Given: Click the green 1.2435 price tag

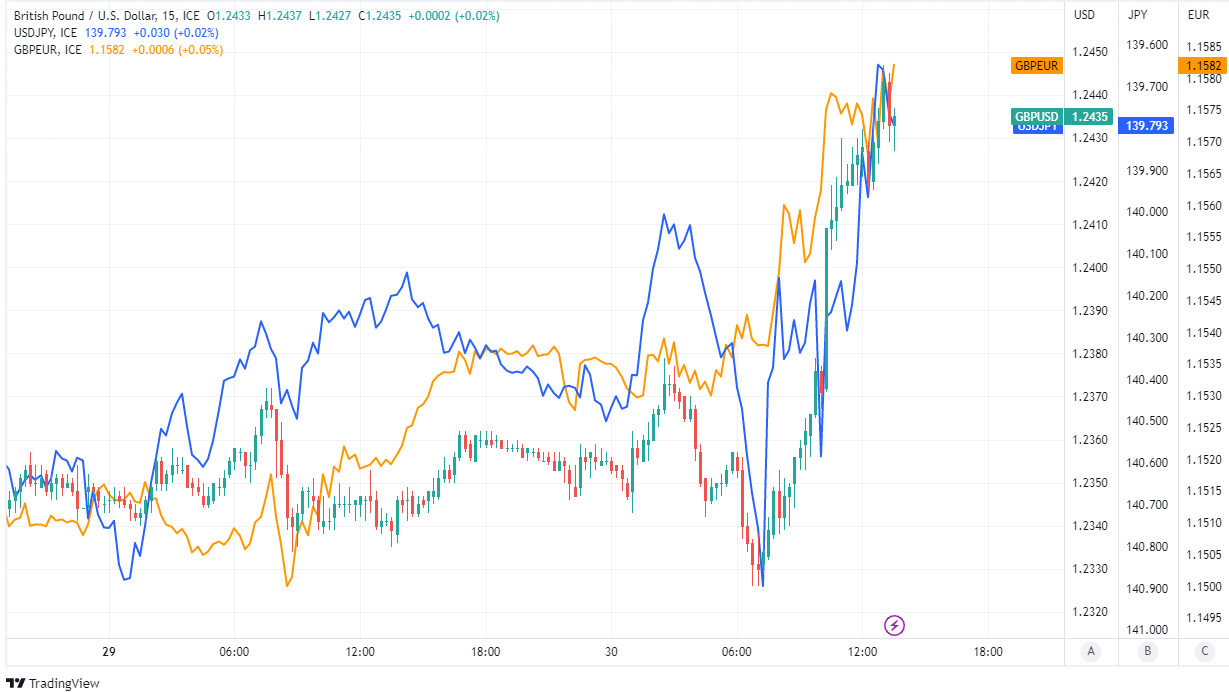Looking at the screenshot, I should (1089, 116).
